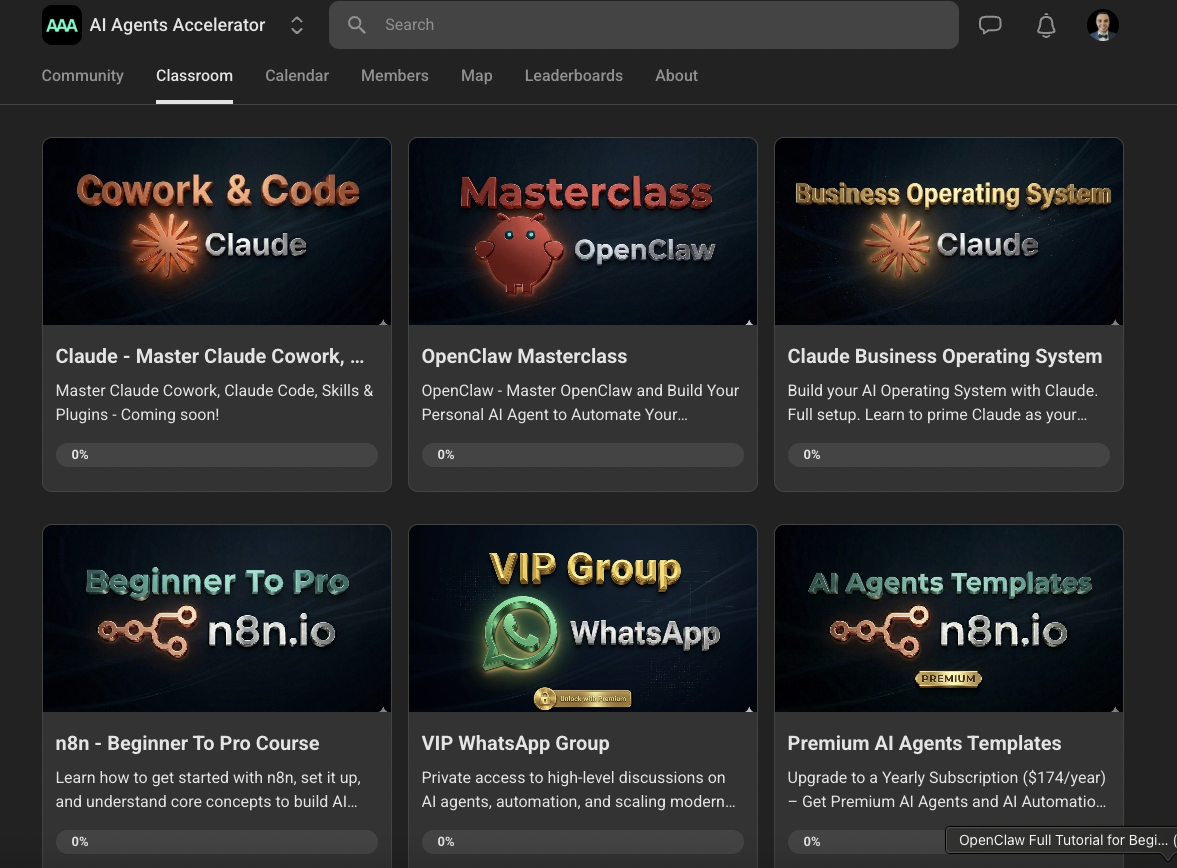
Task: Click the PREMIUM badge on AI Agents Templates
Action: (948, 678)
